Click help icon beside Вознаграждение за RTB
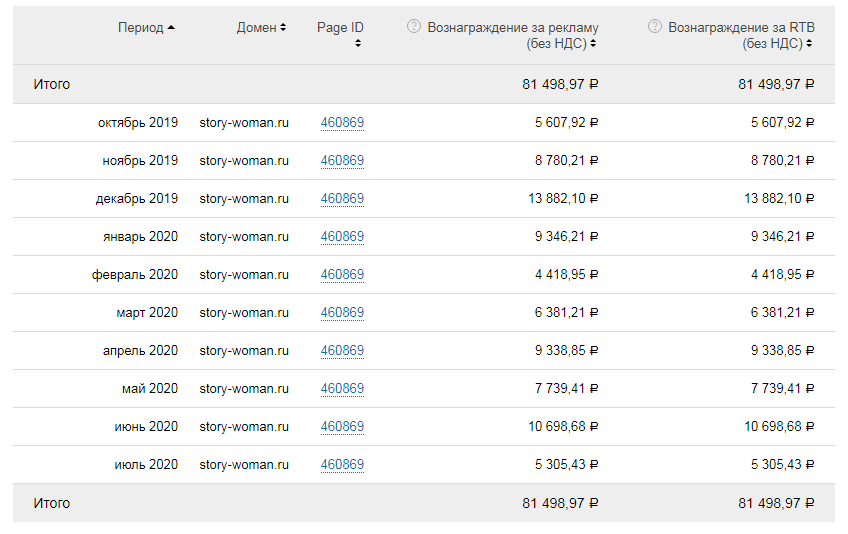848x534 pixels. [655, 27]
